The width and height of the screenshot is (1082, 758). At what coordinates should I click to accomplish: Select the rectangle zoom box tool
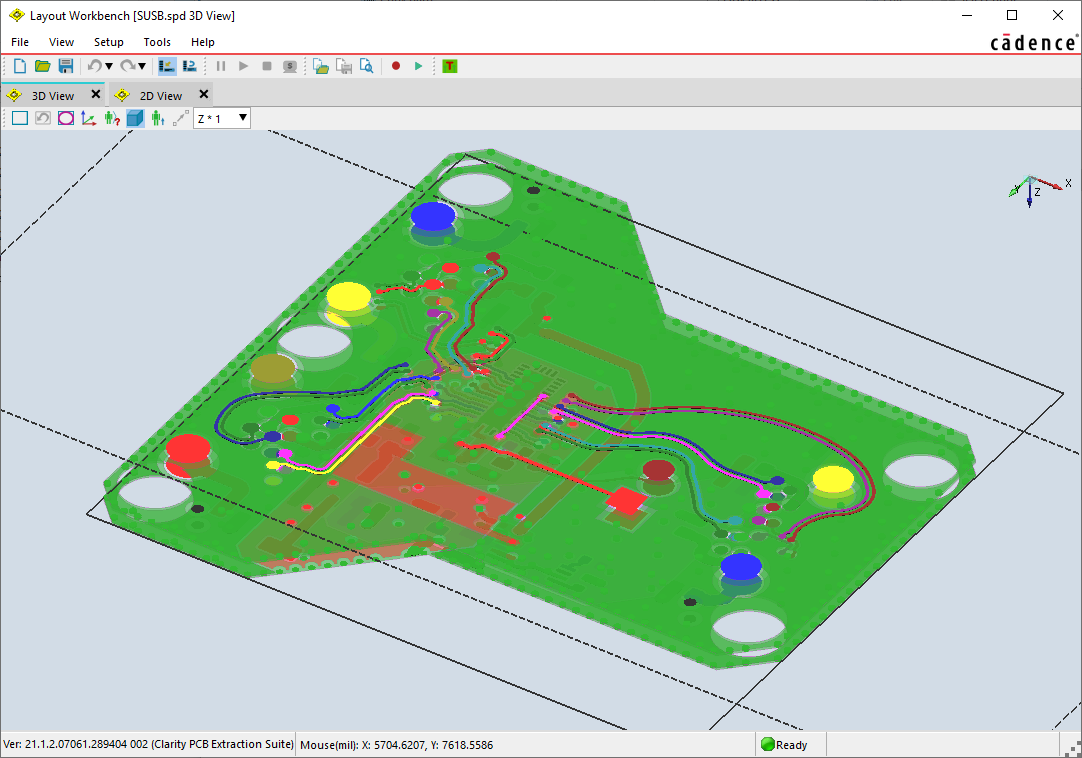point(20,118)
